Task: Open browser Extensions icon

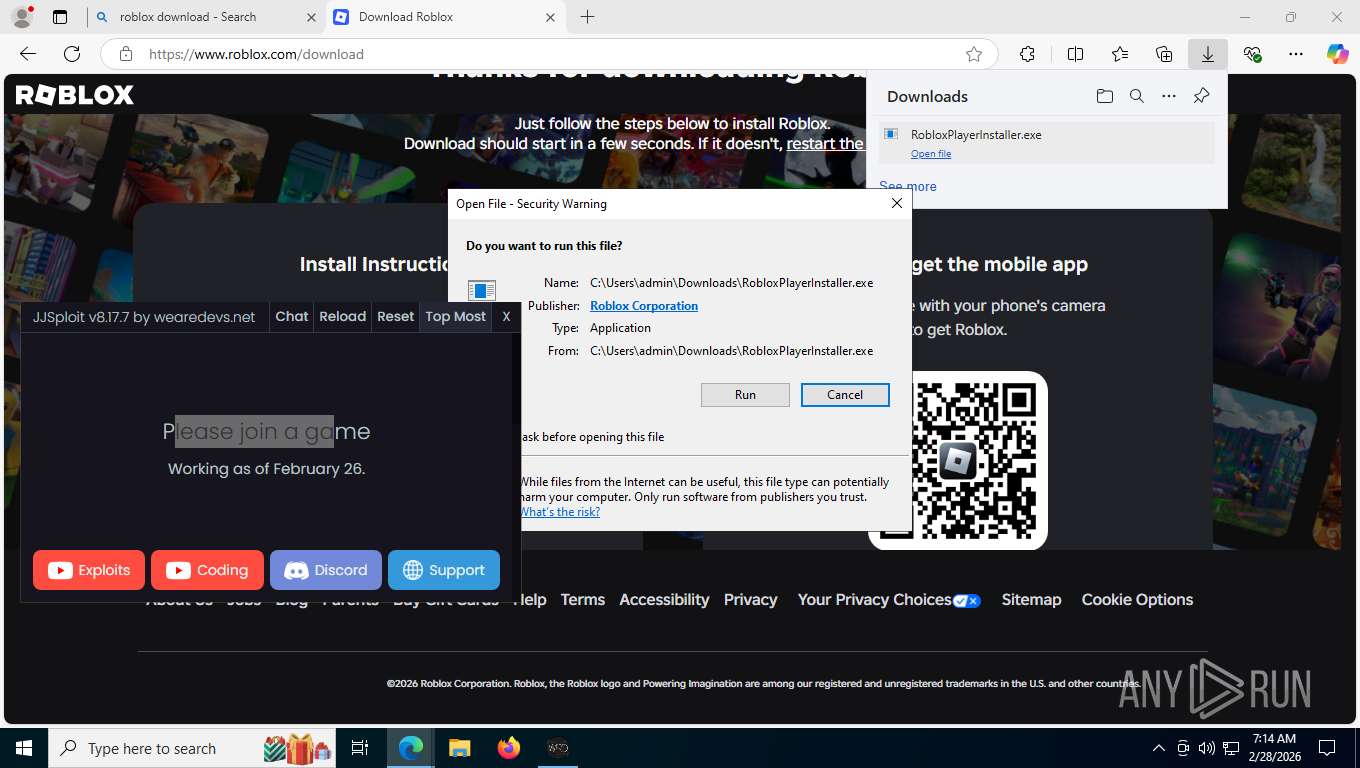Action: coord(1027,54)
